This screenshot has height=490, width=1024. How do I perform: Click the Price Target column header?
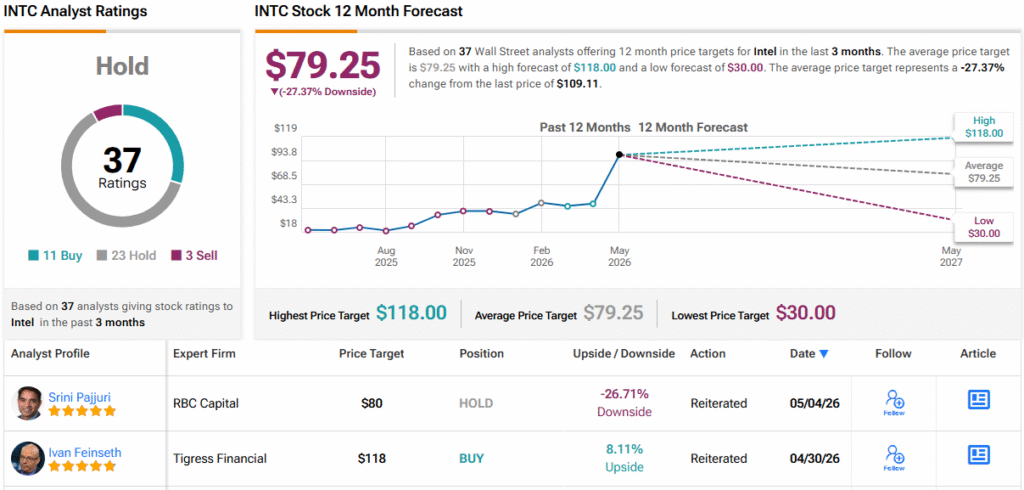(372, 354)
